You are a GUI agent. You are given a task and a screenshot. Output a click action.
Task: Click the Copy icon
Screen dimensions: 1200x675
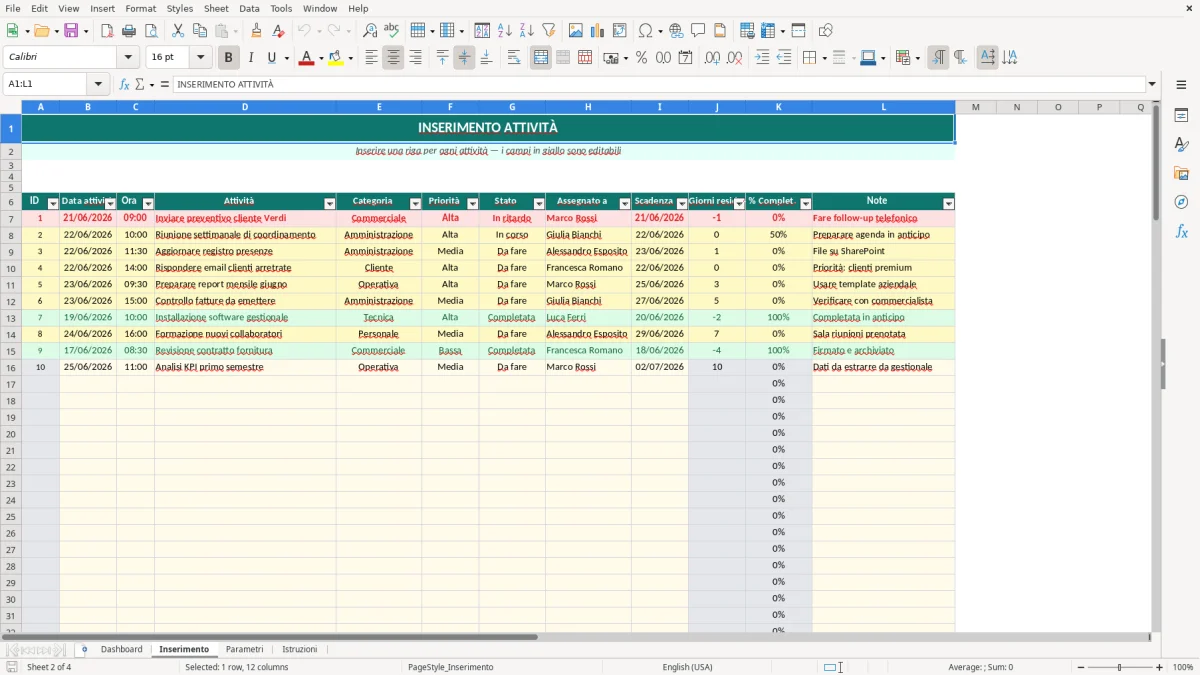tap(200, 31)
